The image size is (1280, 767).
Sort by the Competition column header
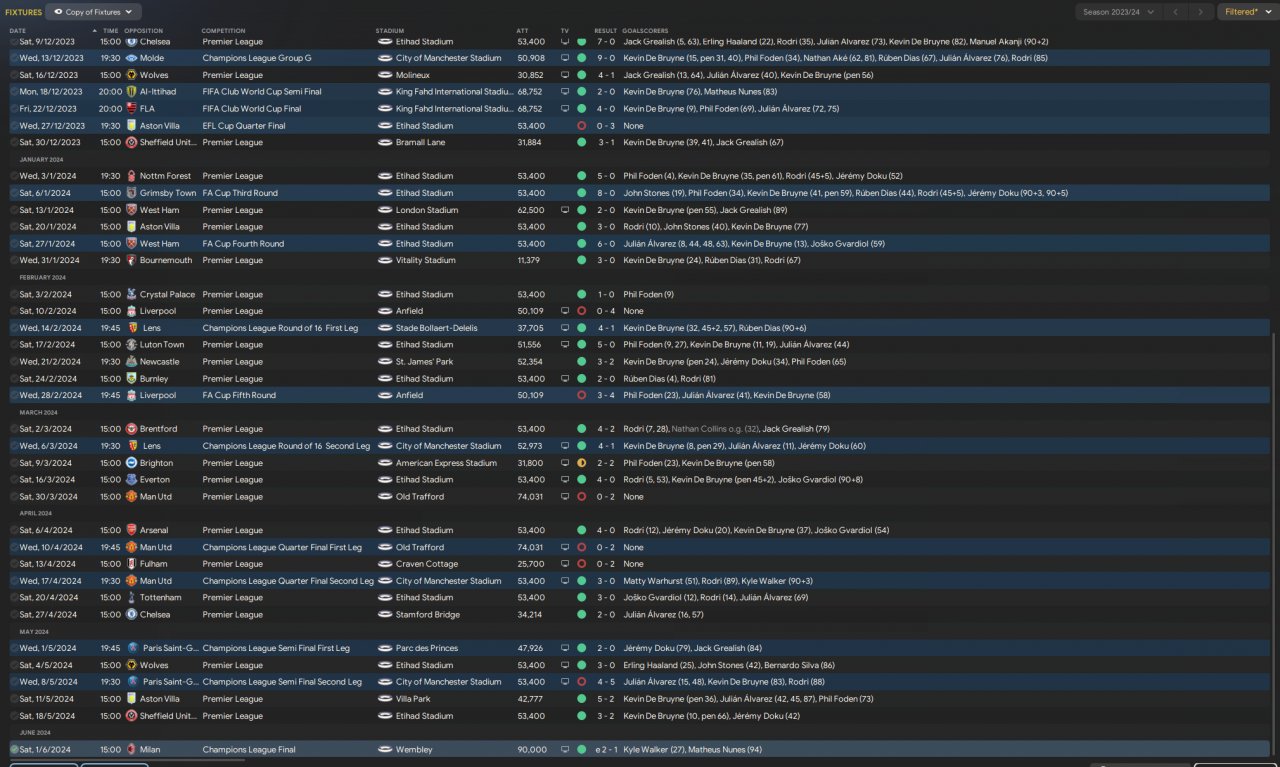click(223, 31)
